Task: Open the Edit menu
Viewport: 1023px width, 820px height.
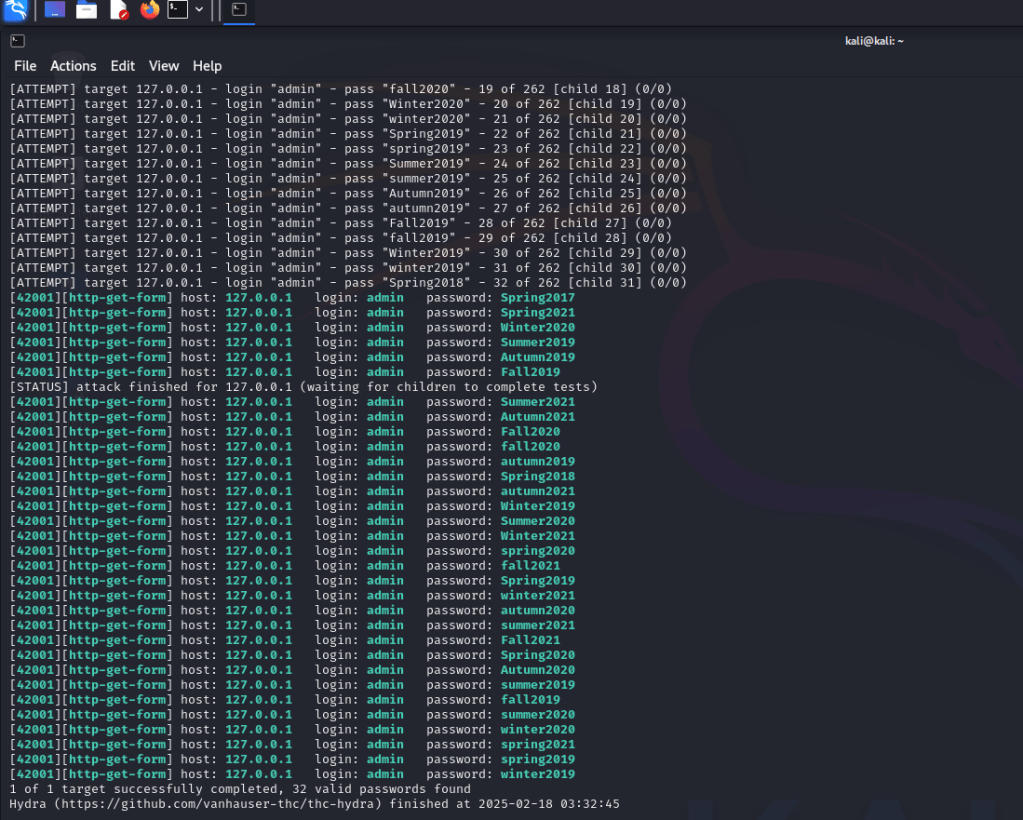Action: tap(123, 66)
